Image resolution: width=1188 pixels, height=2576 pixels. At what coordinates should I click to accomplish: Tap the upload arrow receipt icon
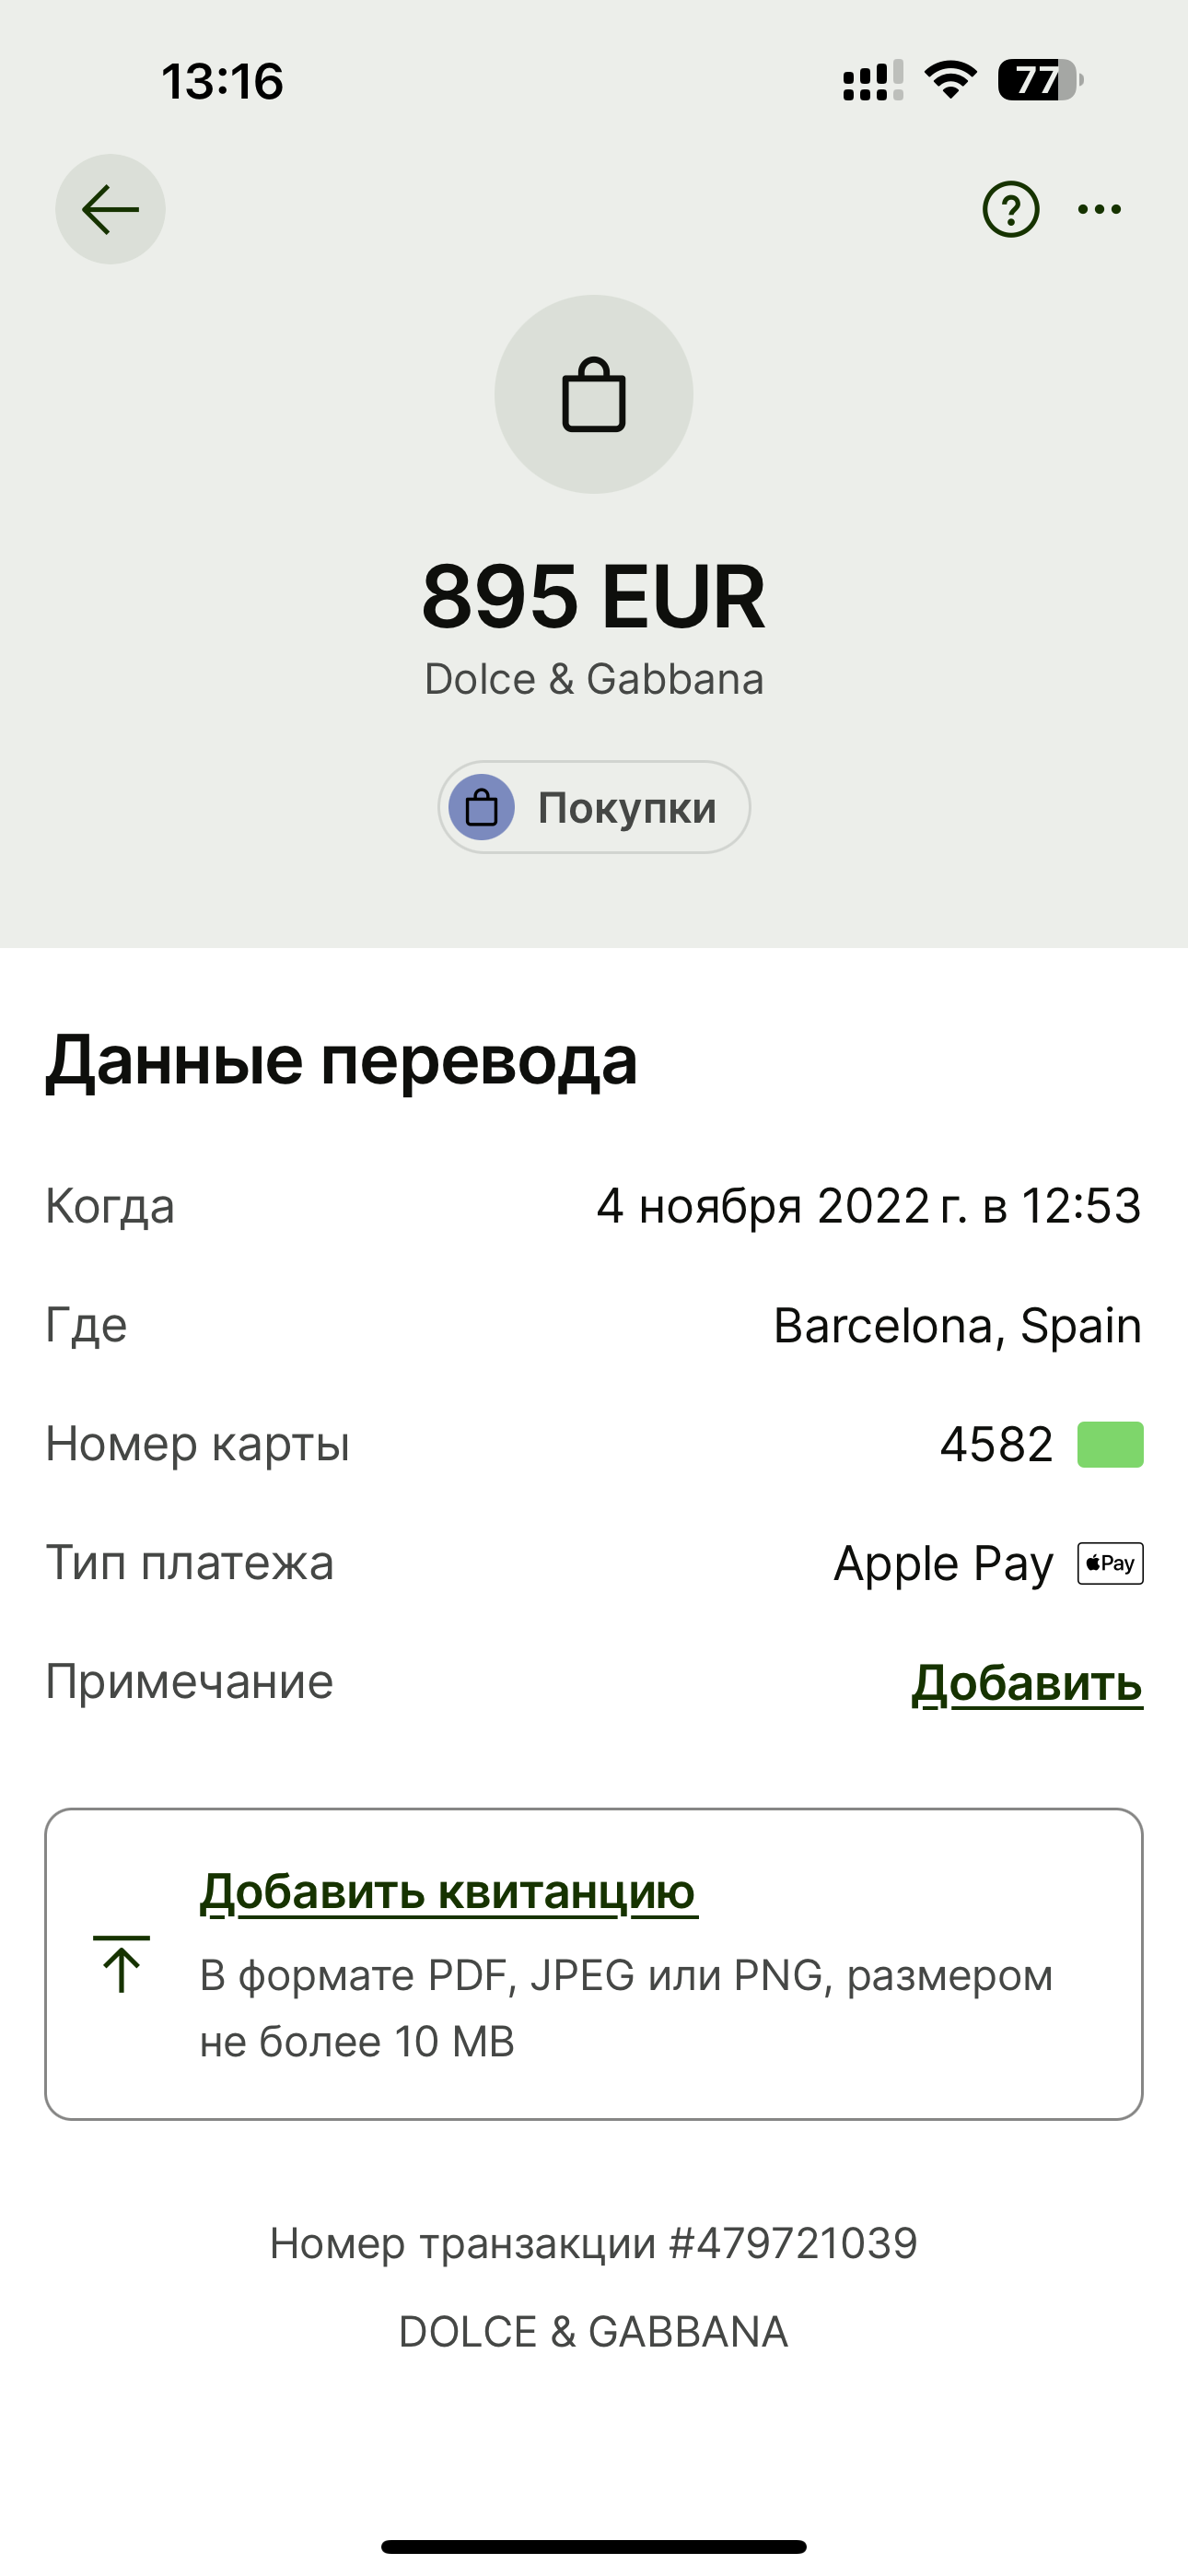pos(121,1964)
